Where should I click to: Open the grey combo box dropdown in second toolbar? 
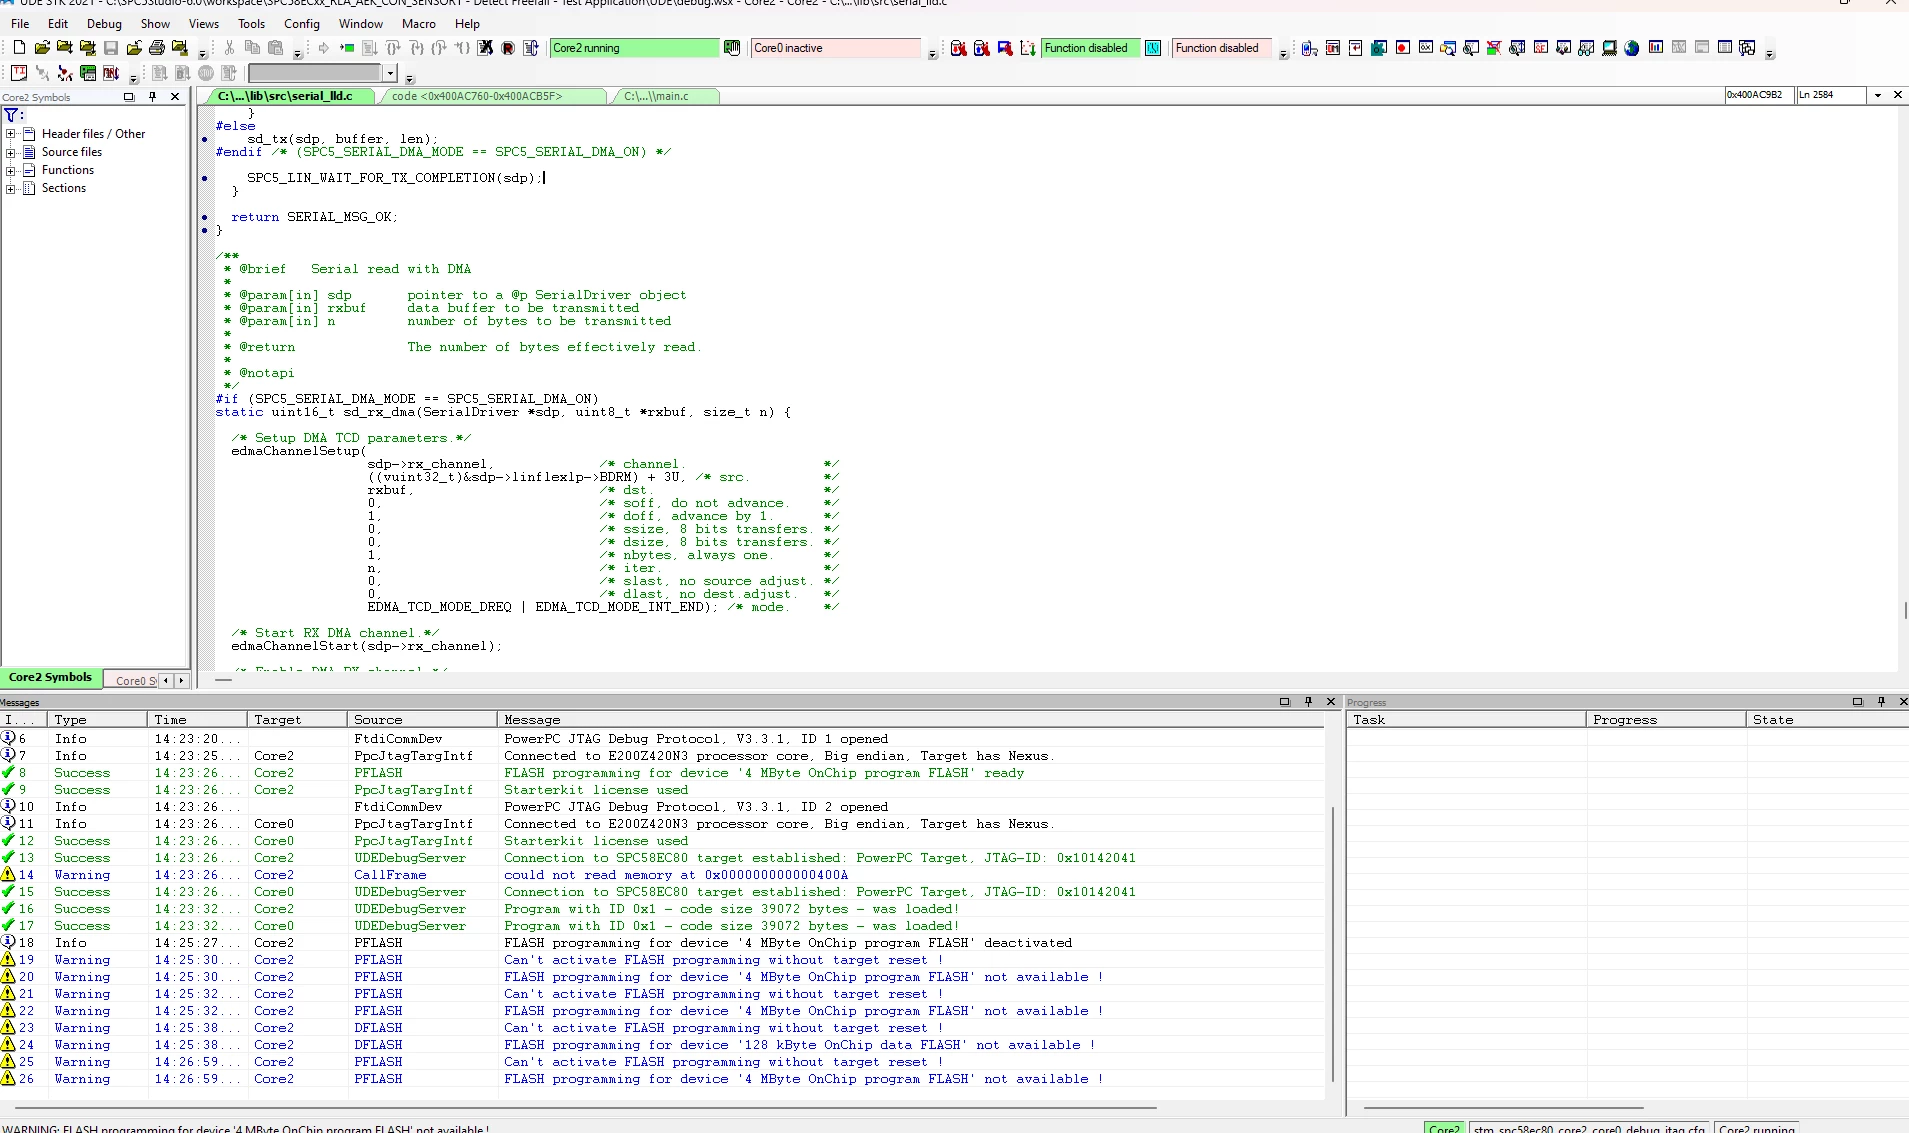click(x=391, y=73)
